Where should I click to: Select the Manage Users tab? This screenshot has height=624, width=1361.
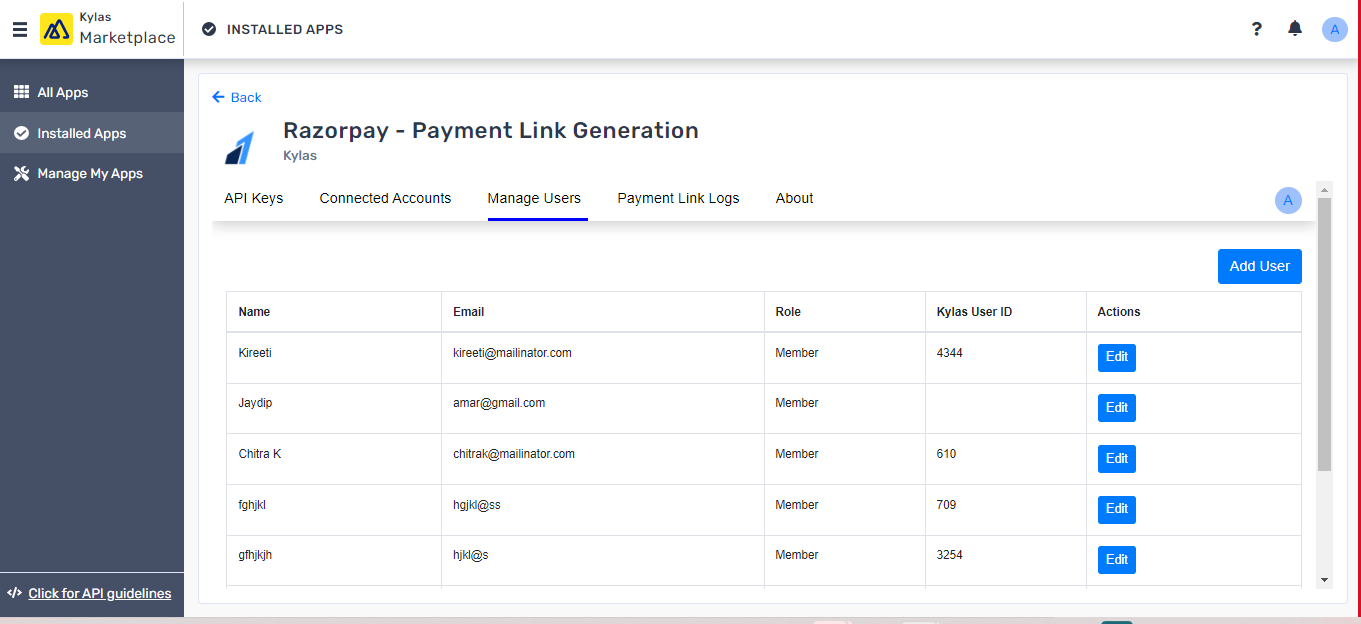click(x=534, y=198)
